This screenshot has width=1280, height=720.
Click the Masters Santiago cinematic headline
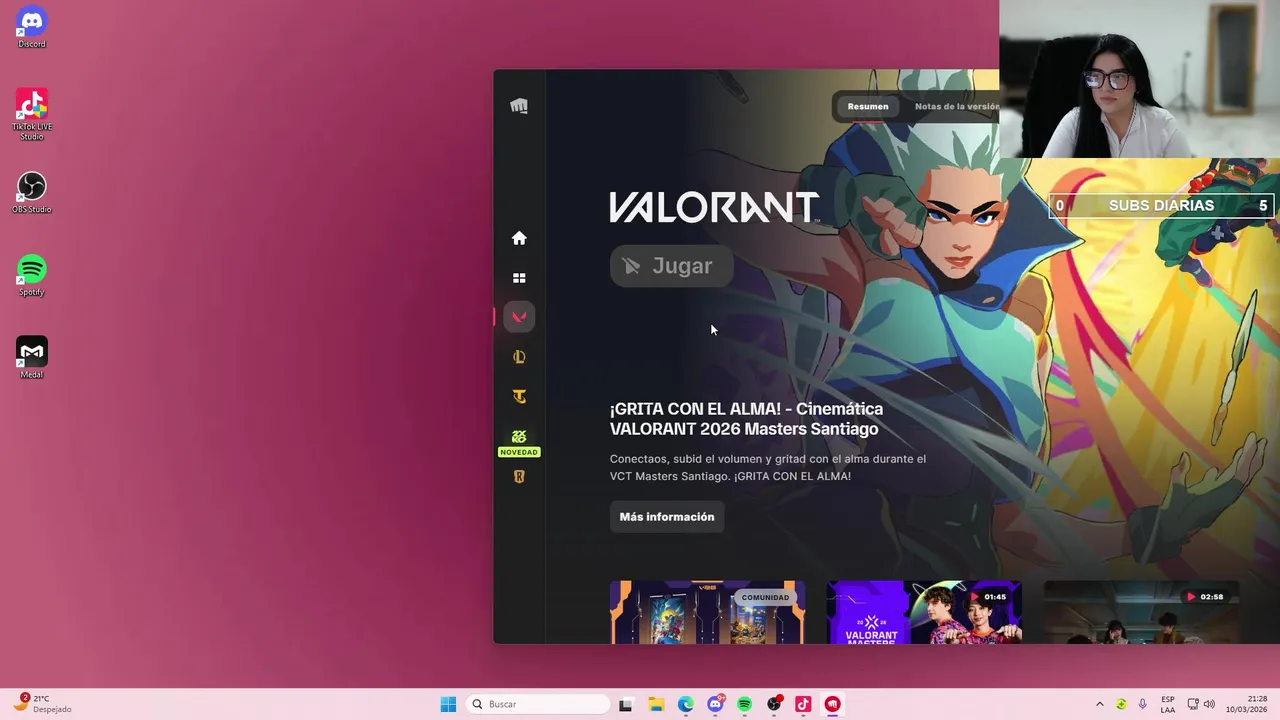click(746, 419)
